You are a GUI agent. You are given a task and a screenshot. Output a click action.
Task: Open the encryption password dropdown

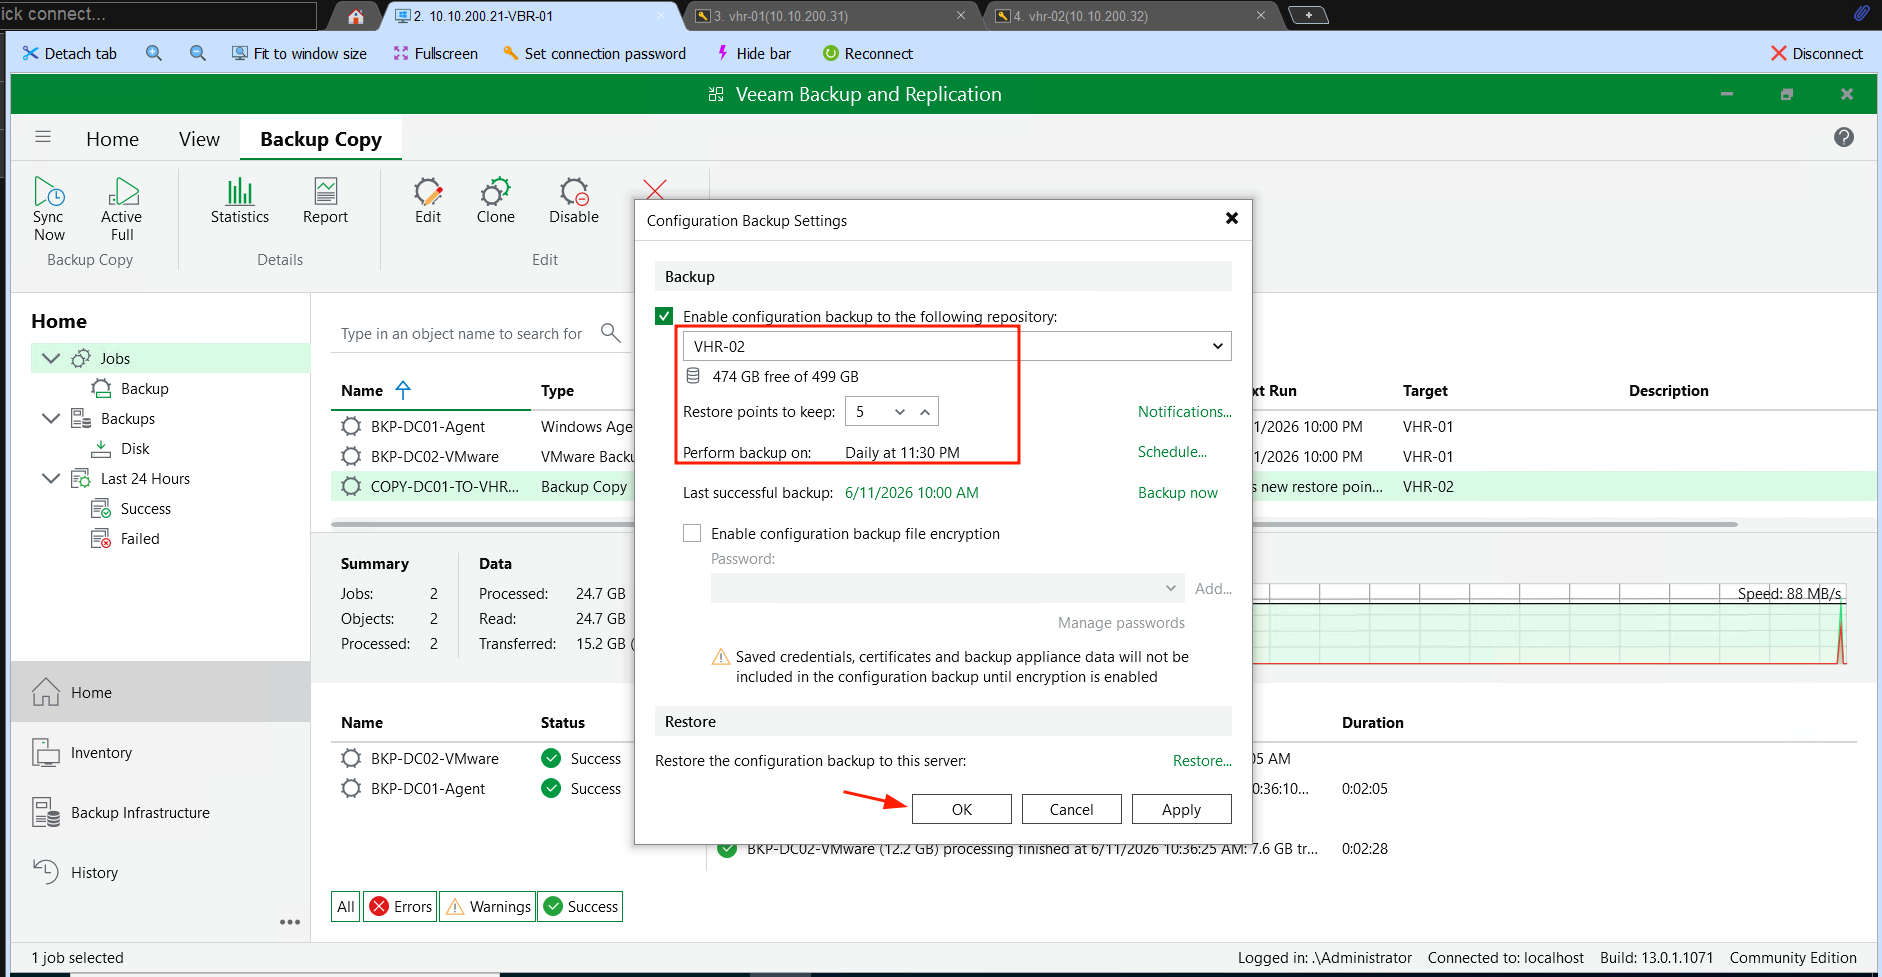pyautogui.click(x=1170, y=588)
